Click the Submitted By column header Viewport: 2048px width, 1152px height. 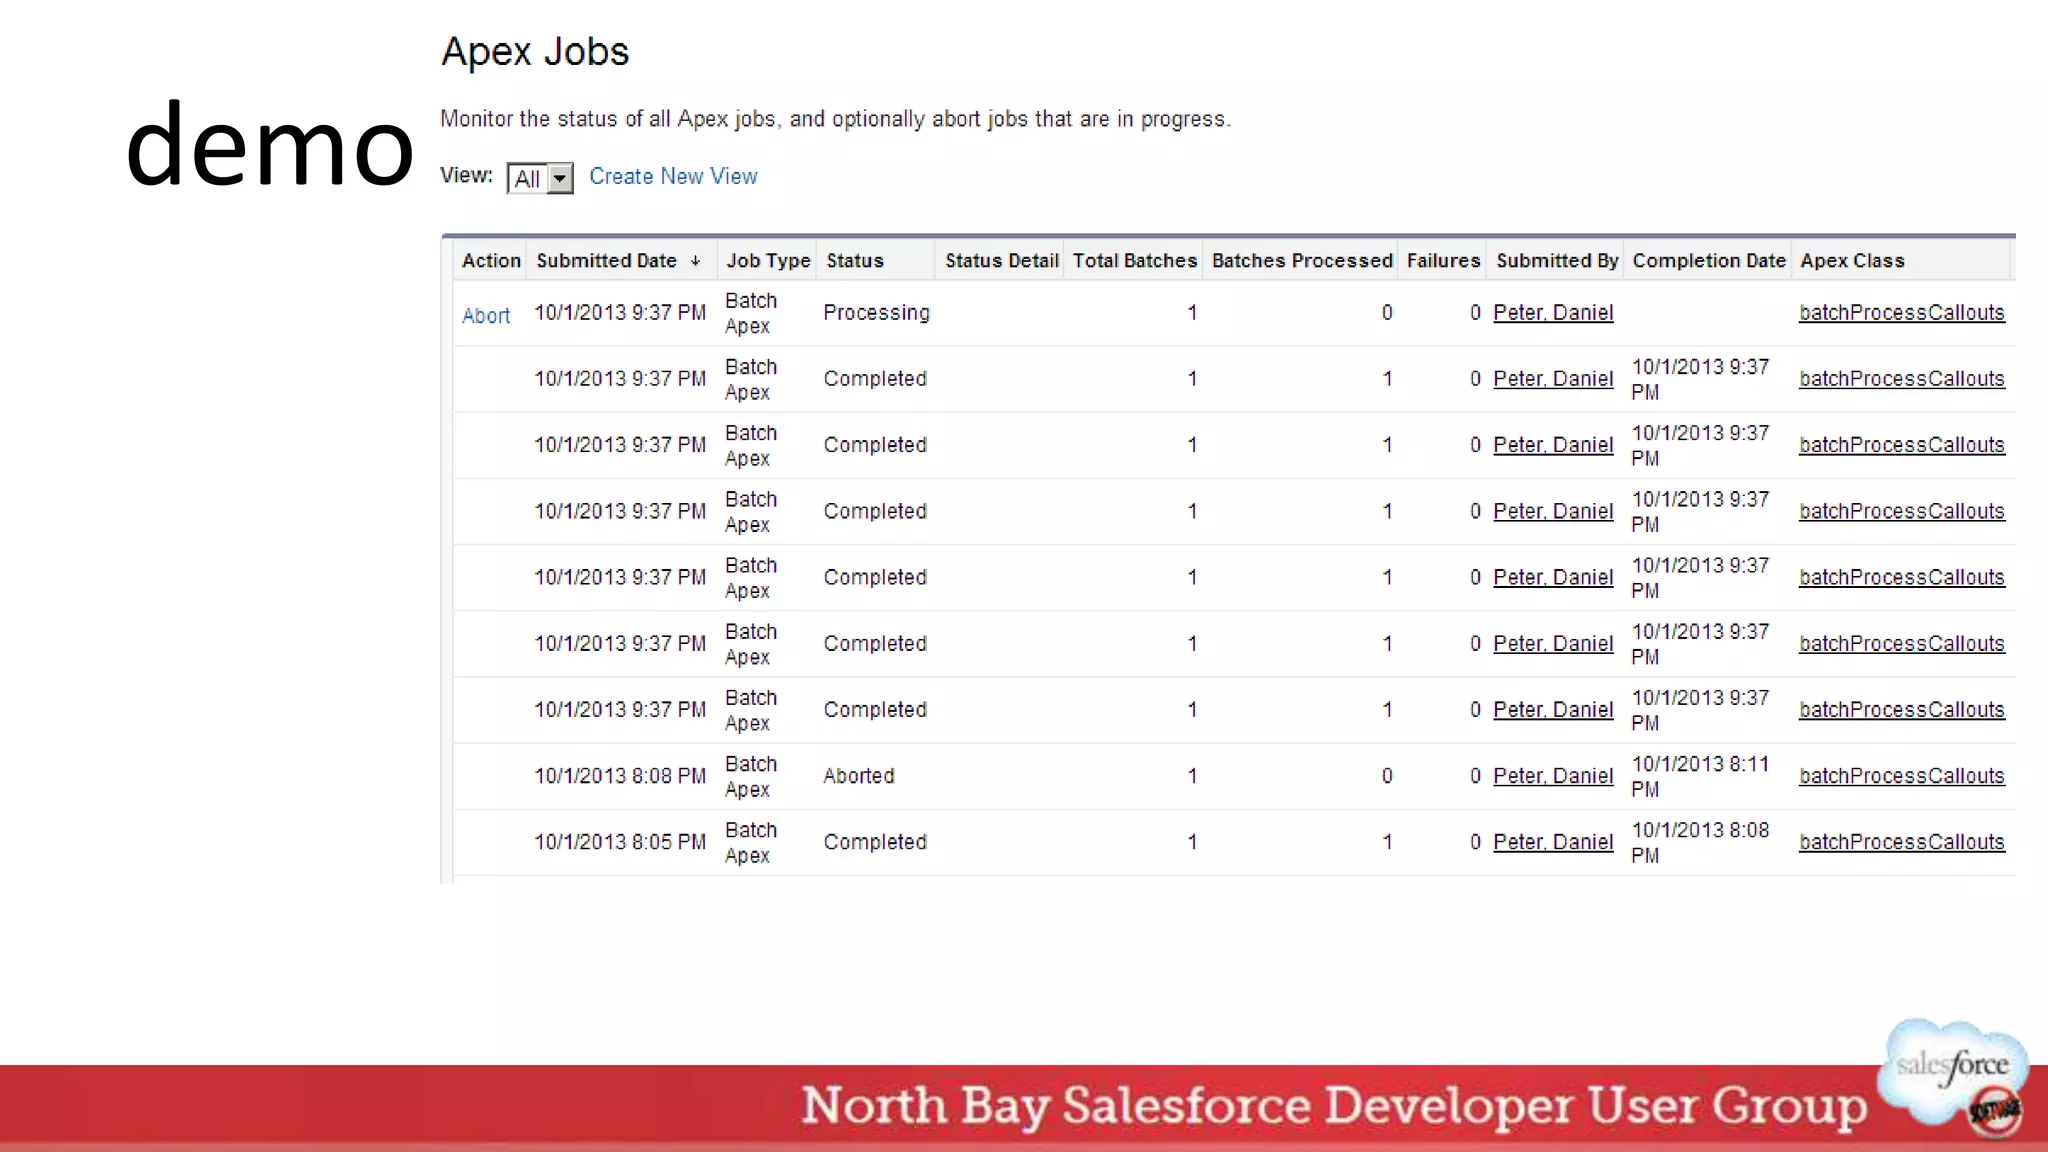click(x=1556, y=261)
